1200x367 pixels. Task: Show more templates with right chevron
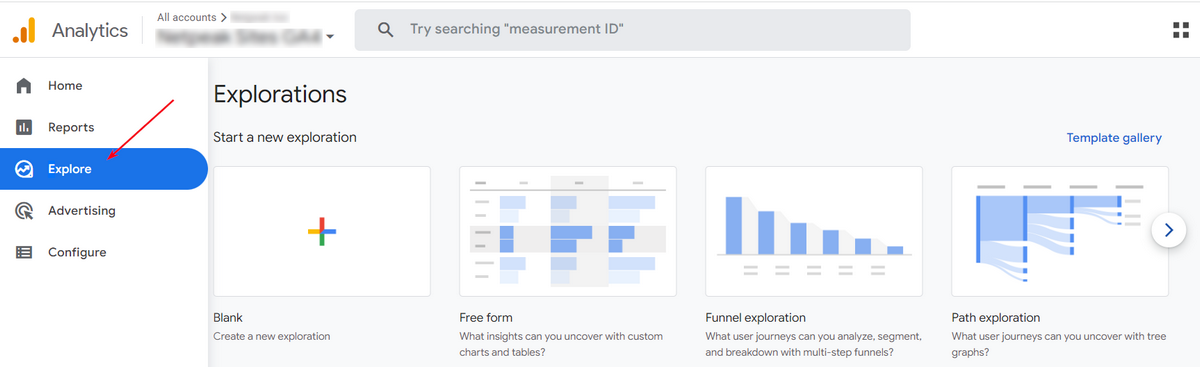click(1168, 231)
